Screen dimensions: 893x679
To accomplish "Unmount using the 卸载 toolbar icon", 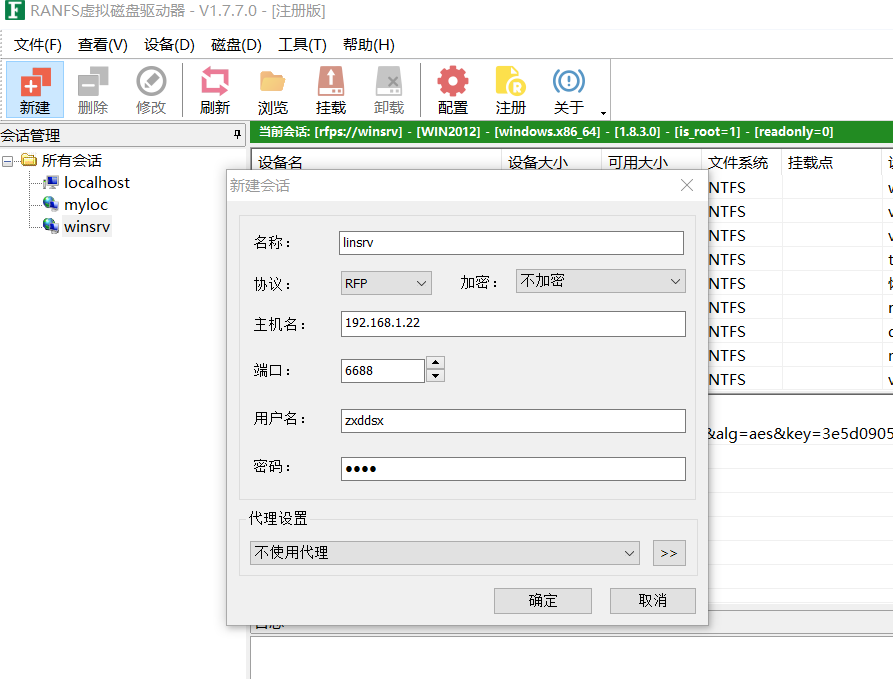I will point(388,89).
